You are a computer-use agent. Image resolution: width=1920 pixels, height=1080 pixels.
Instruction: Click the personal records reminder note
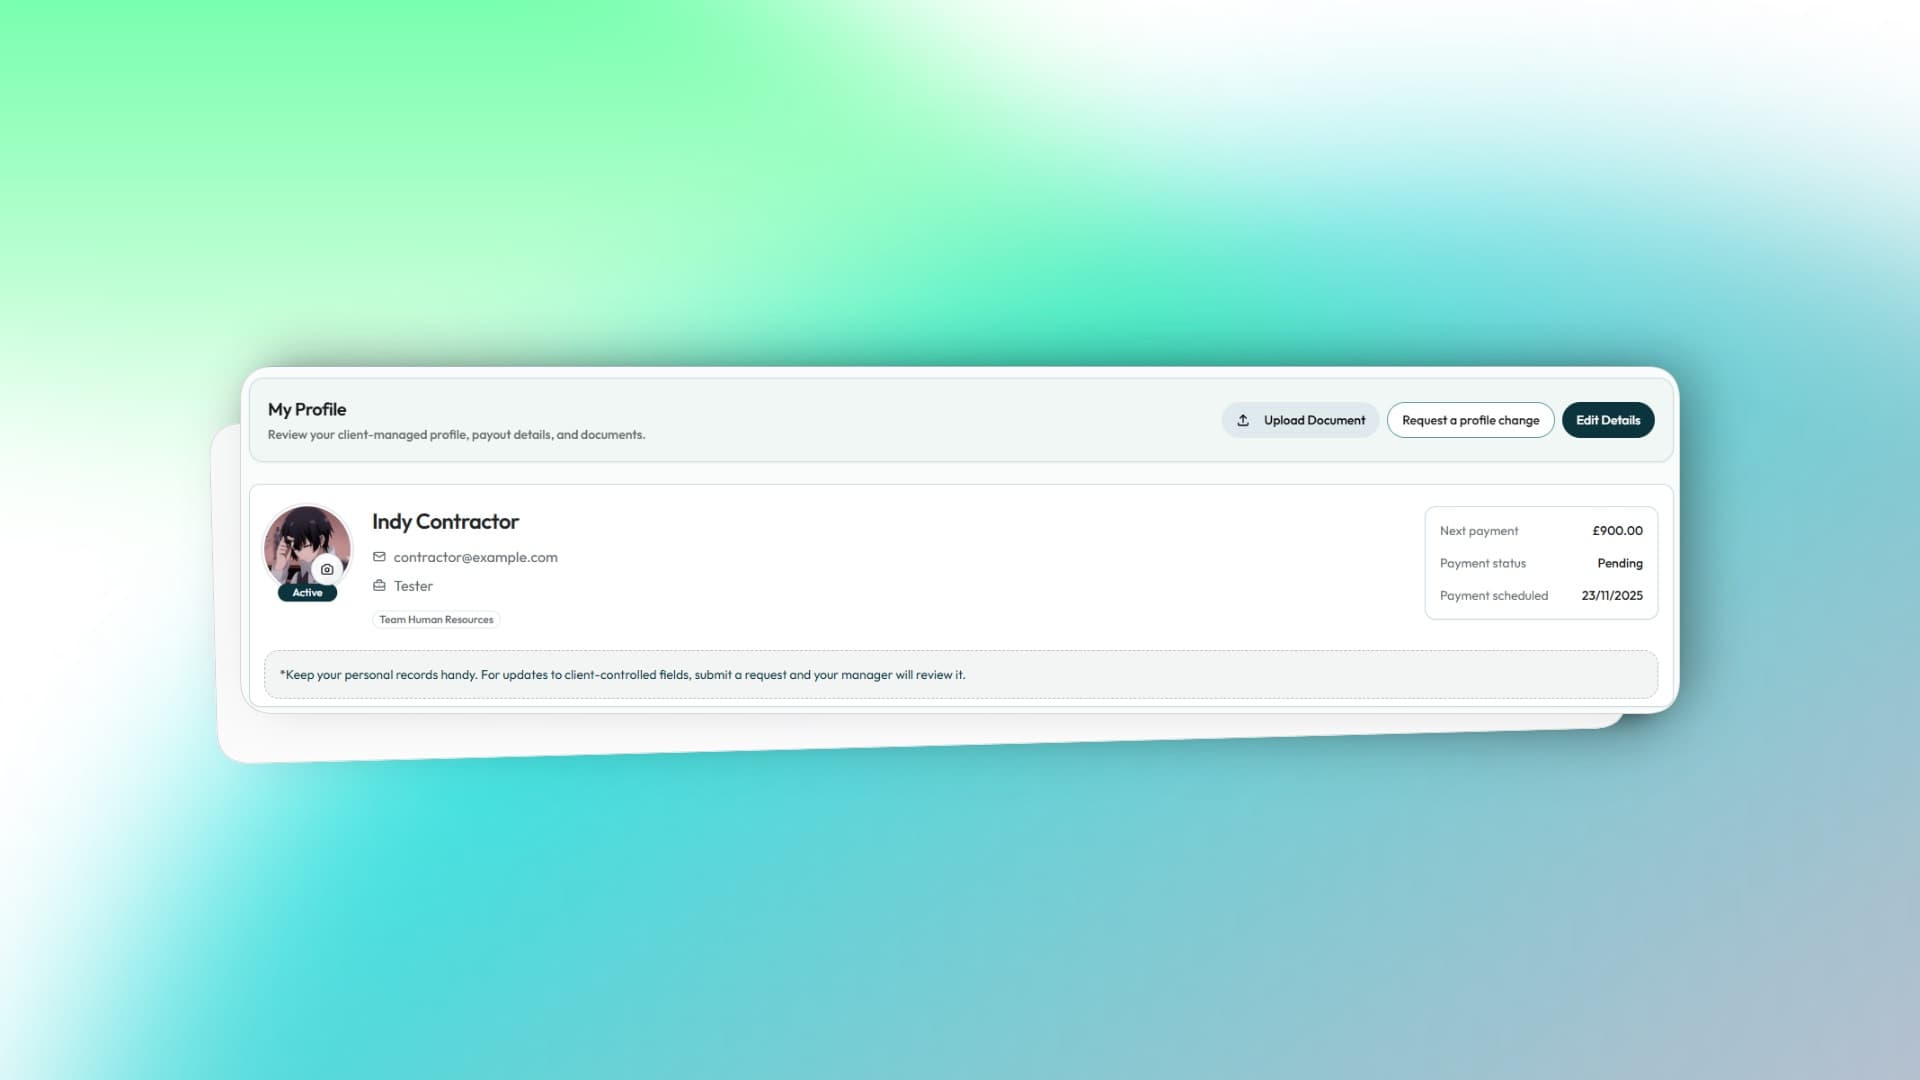point(622,675)
